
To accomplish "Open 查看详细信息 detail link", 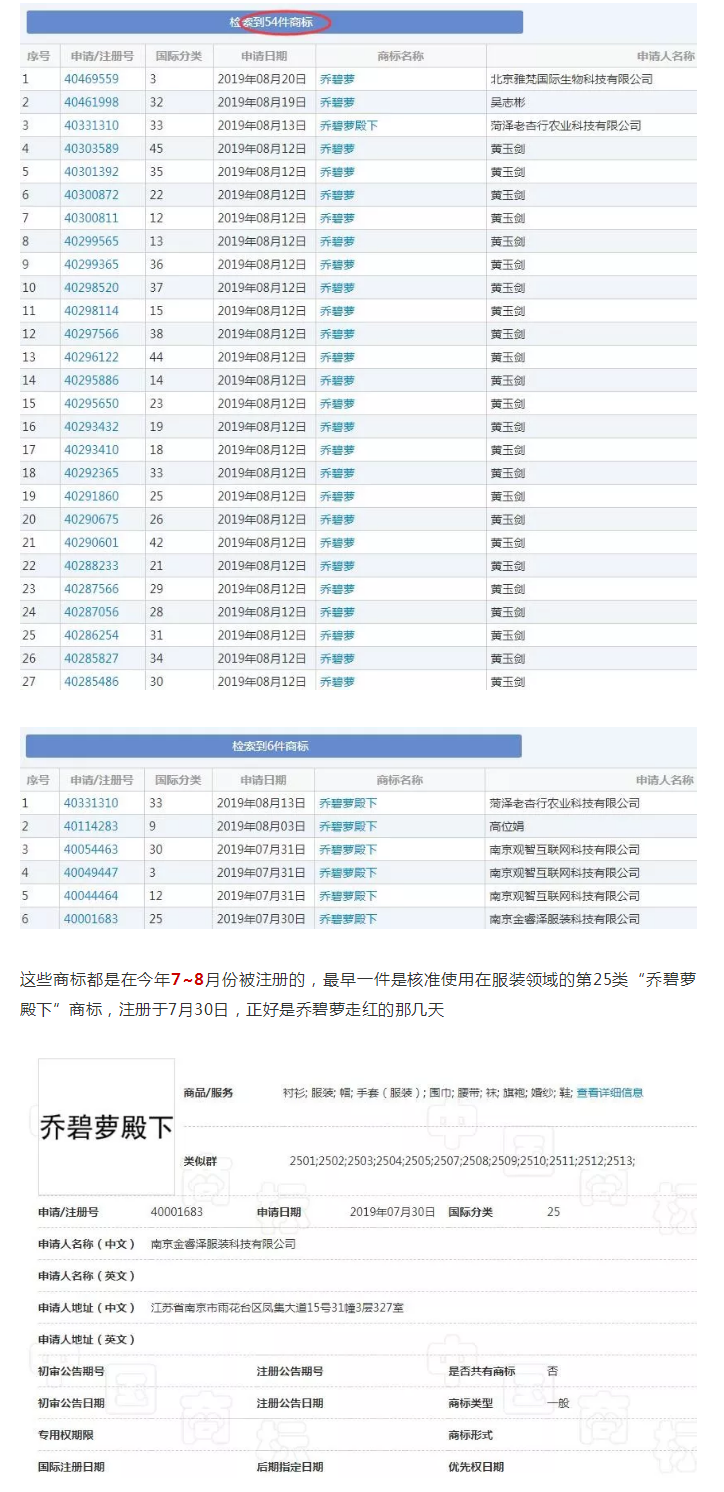I will click(609, 1093).
